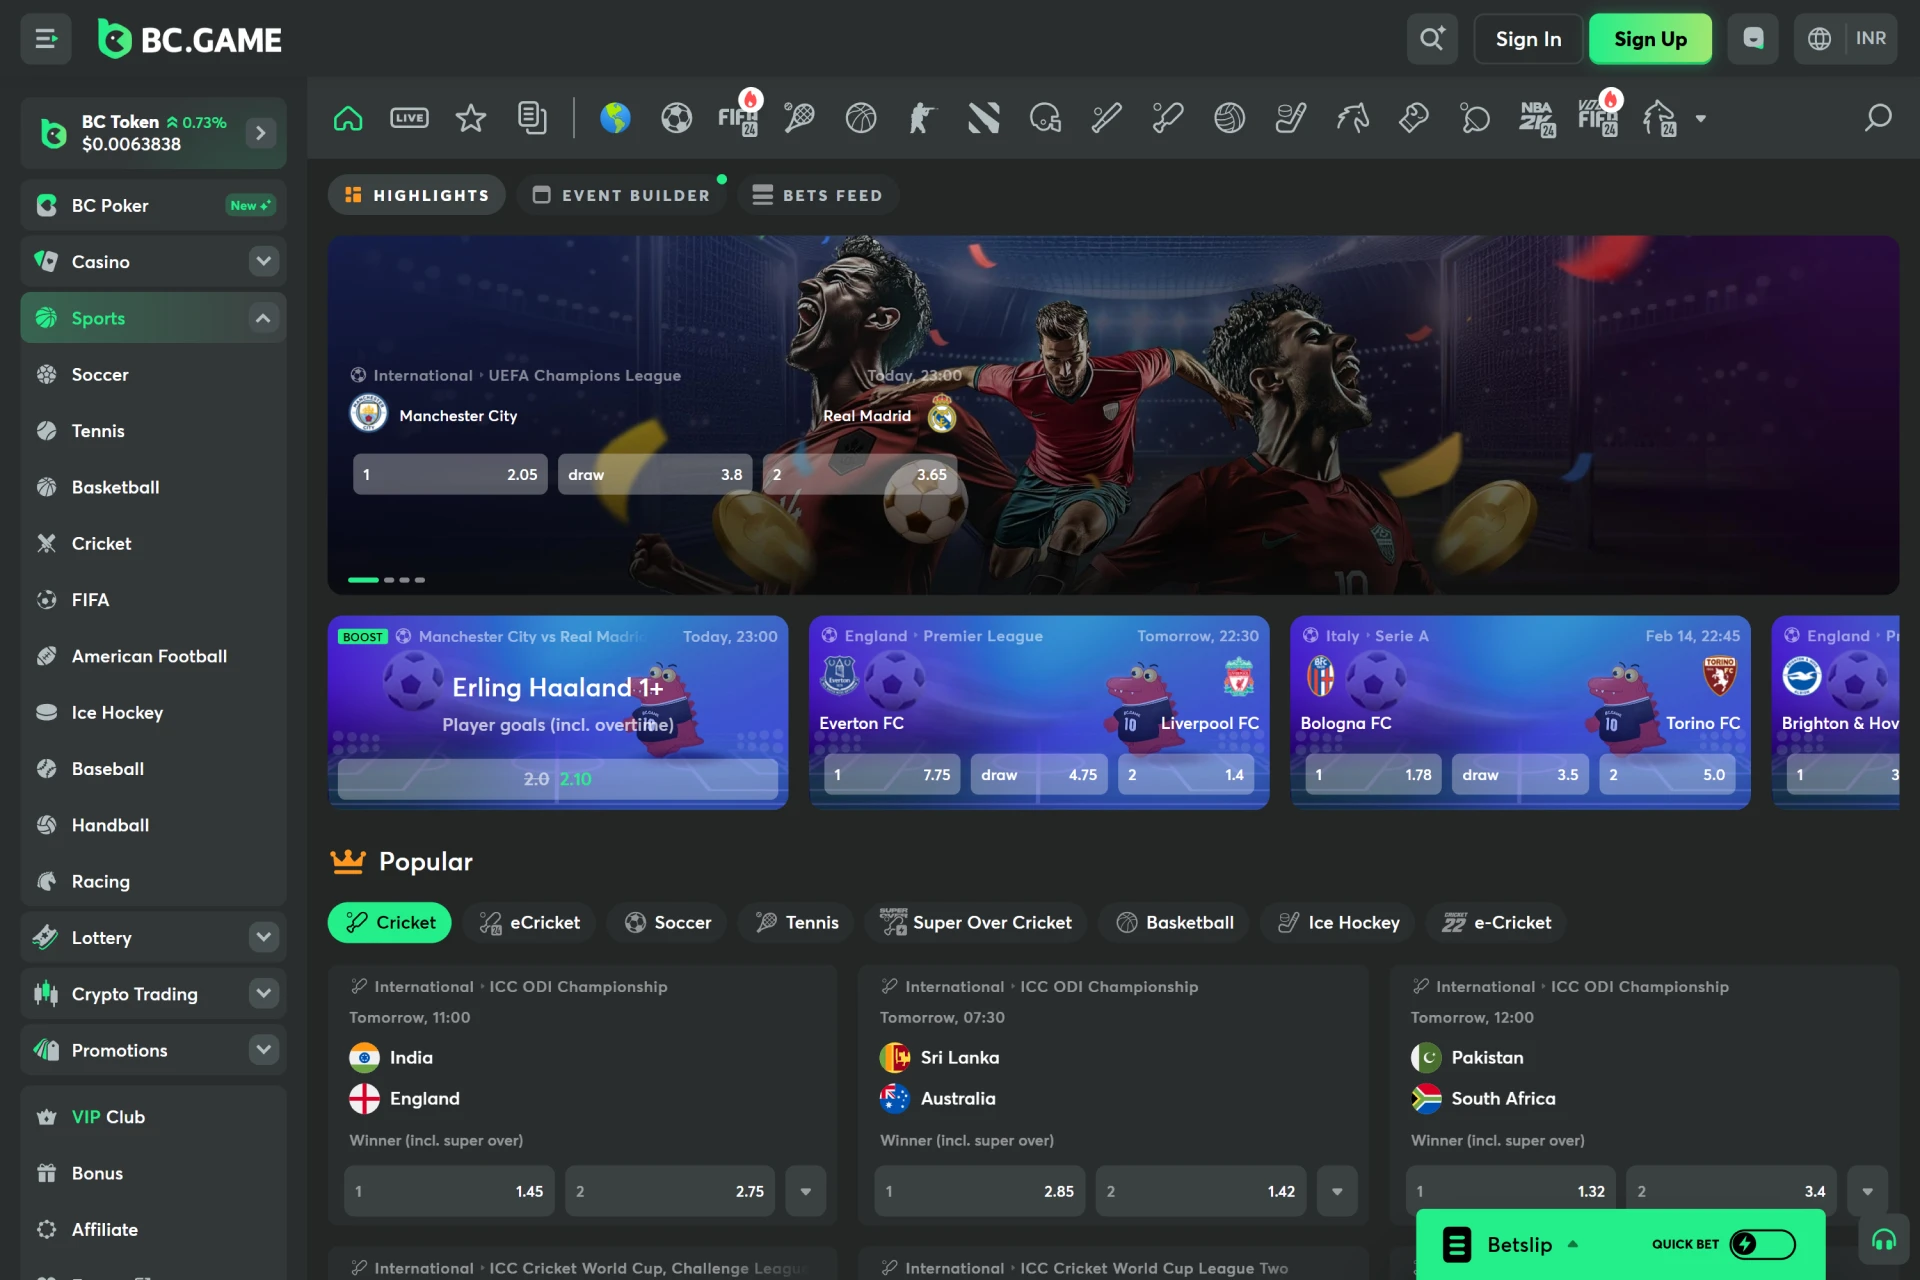Click the Sign In button
Image resolution: width=1920 pixels, height=1280 pixels.
(1527, 39)
